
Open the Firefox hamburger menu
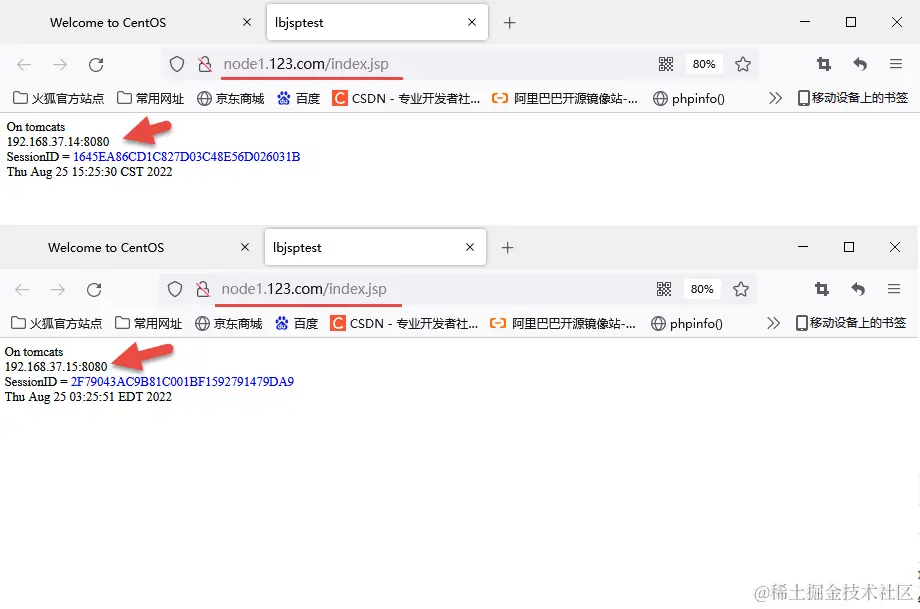(896, 62)
